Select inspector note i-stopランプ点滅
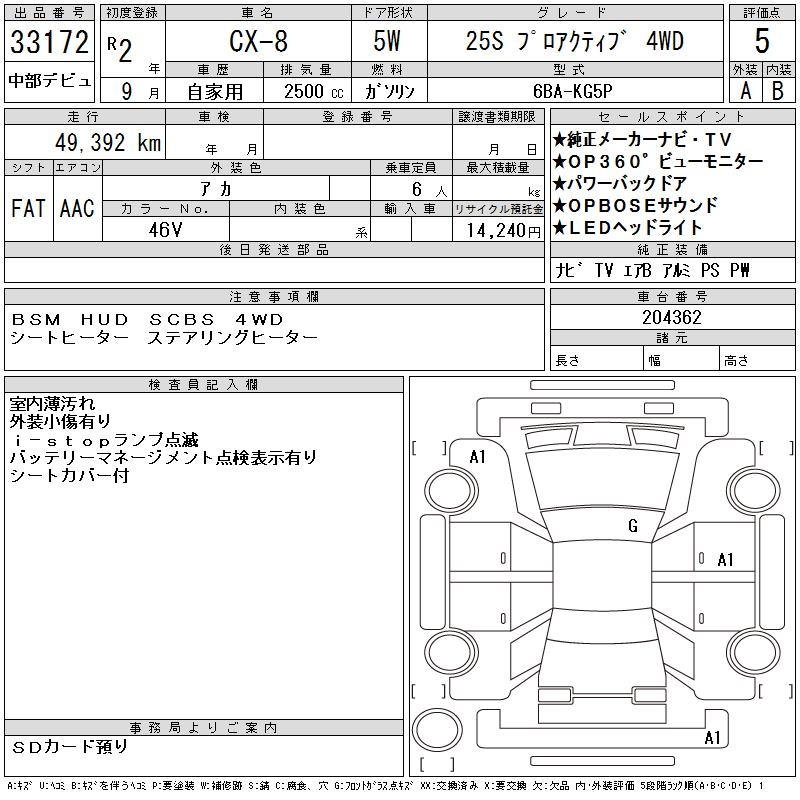This screenshot has width=800, height=800. pos(104,439)
